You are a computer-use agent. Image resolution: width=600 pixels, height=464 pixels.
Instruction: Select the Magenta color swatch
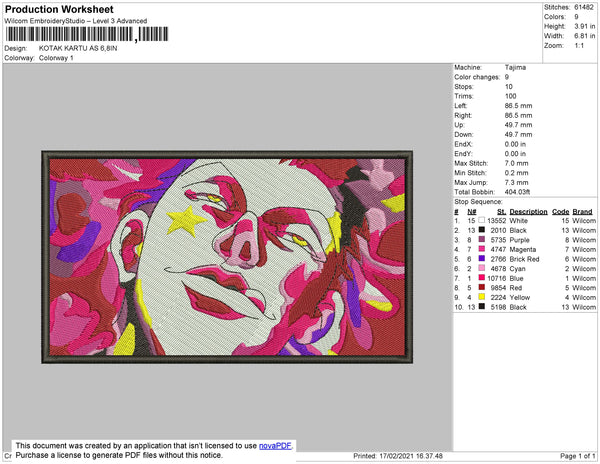point(482,249)
